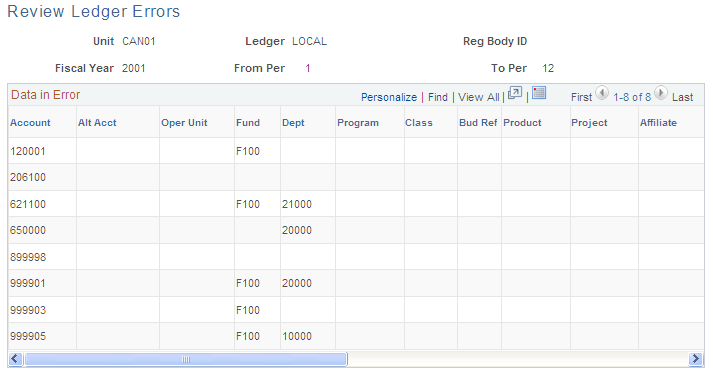Click the horizontal scrollbar left arrow

coord(15,359)
